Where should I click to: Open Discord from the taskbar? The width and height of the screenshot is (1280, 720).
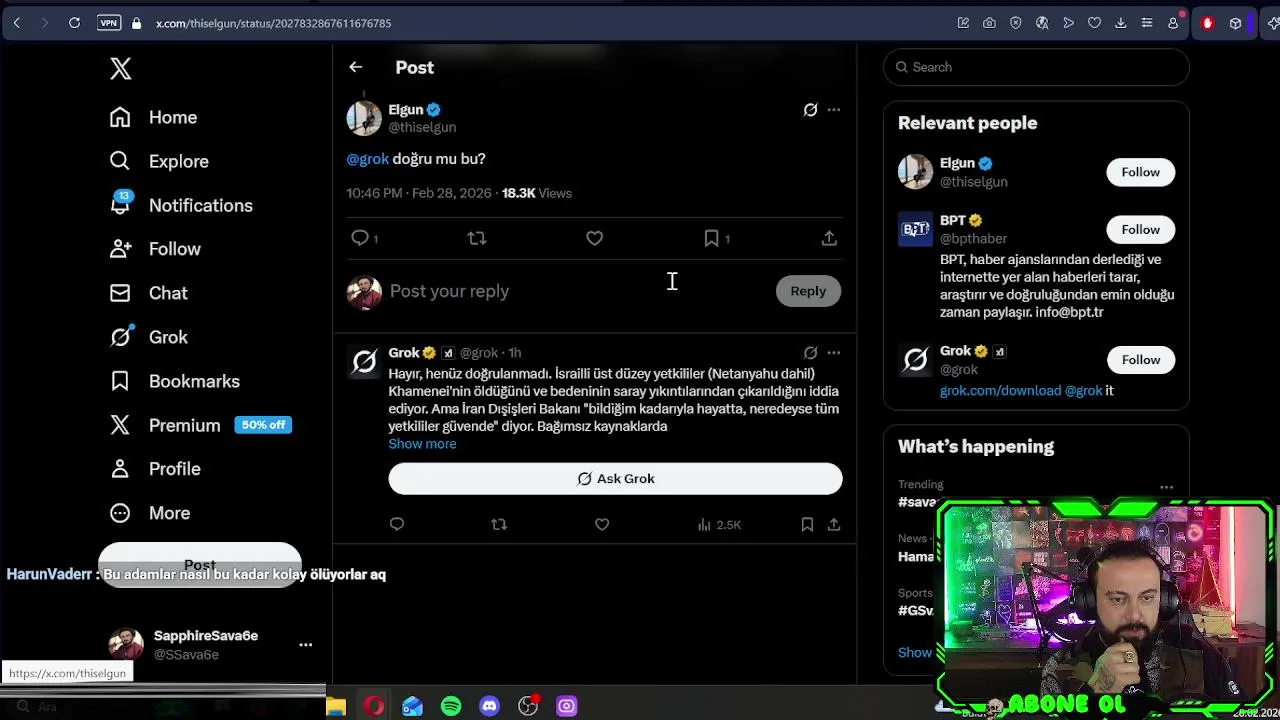coord(489,706)
